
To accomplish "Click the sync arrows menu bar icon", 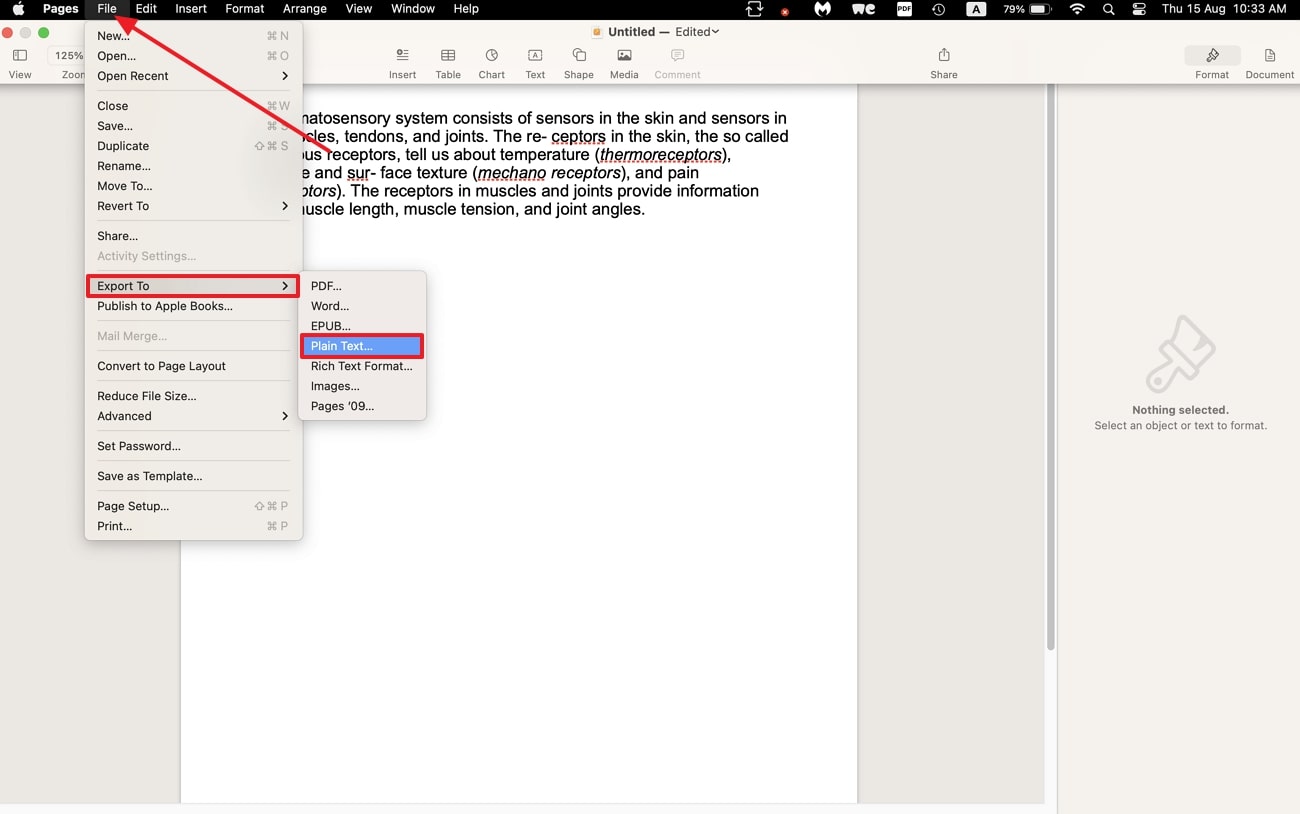I will tap(755, 9).
